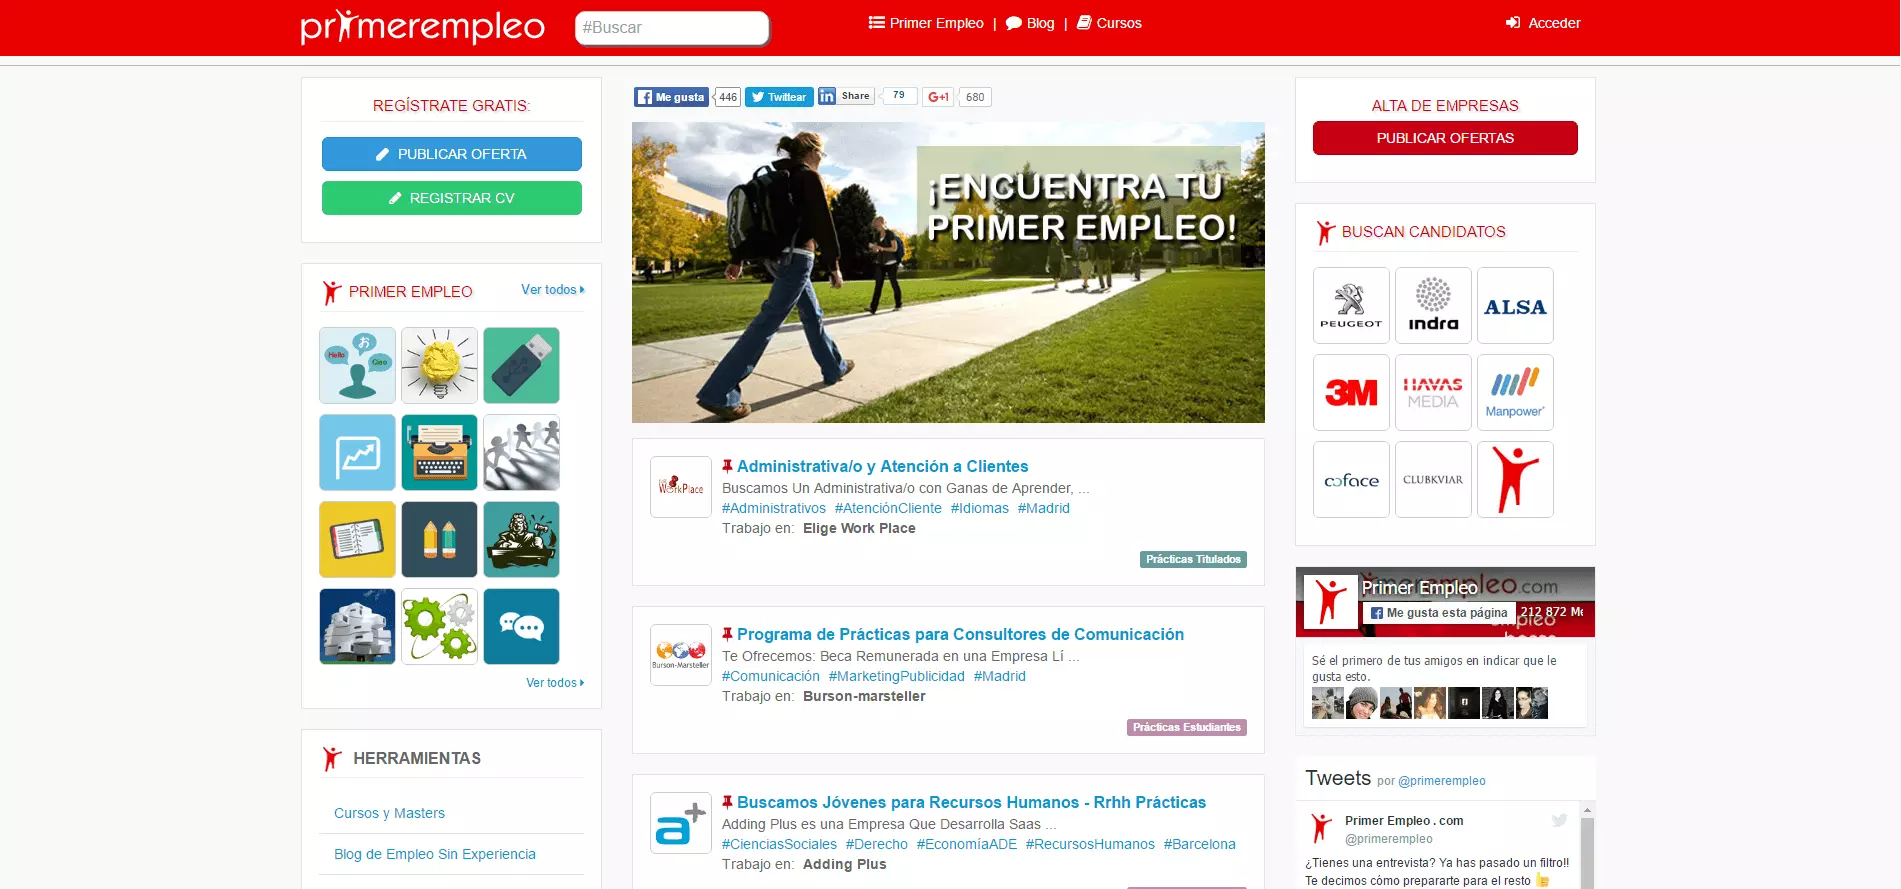Image resolution: width=1901 pixels, height=889 pixels.
Task: Select the Manpower company logo
Action: (1515, 392)
